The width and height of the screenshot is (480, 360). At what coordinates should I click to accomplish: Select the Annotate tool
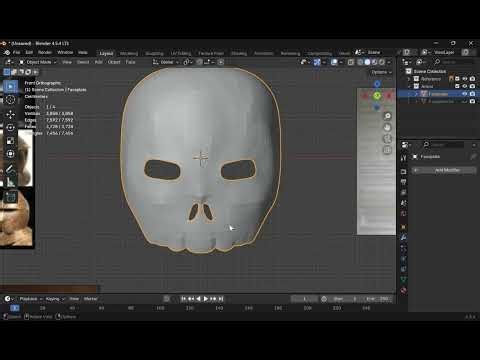coord(10,169)
